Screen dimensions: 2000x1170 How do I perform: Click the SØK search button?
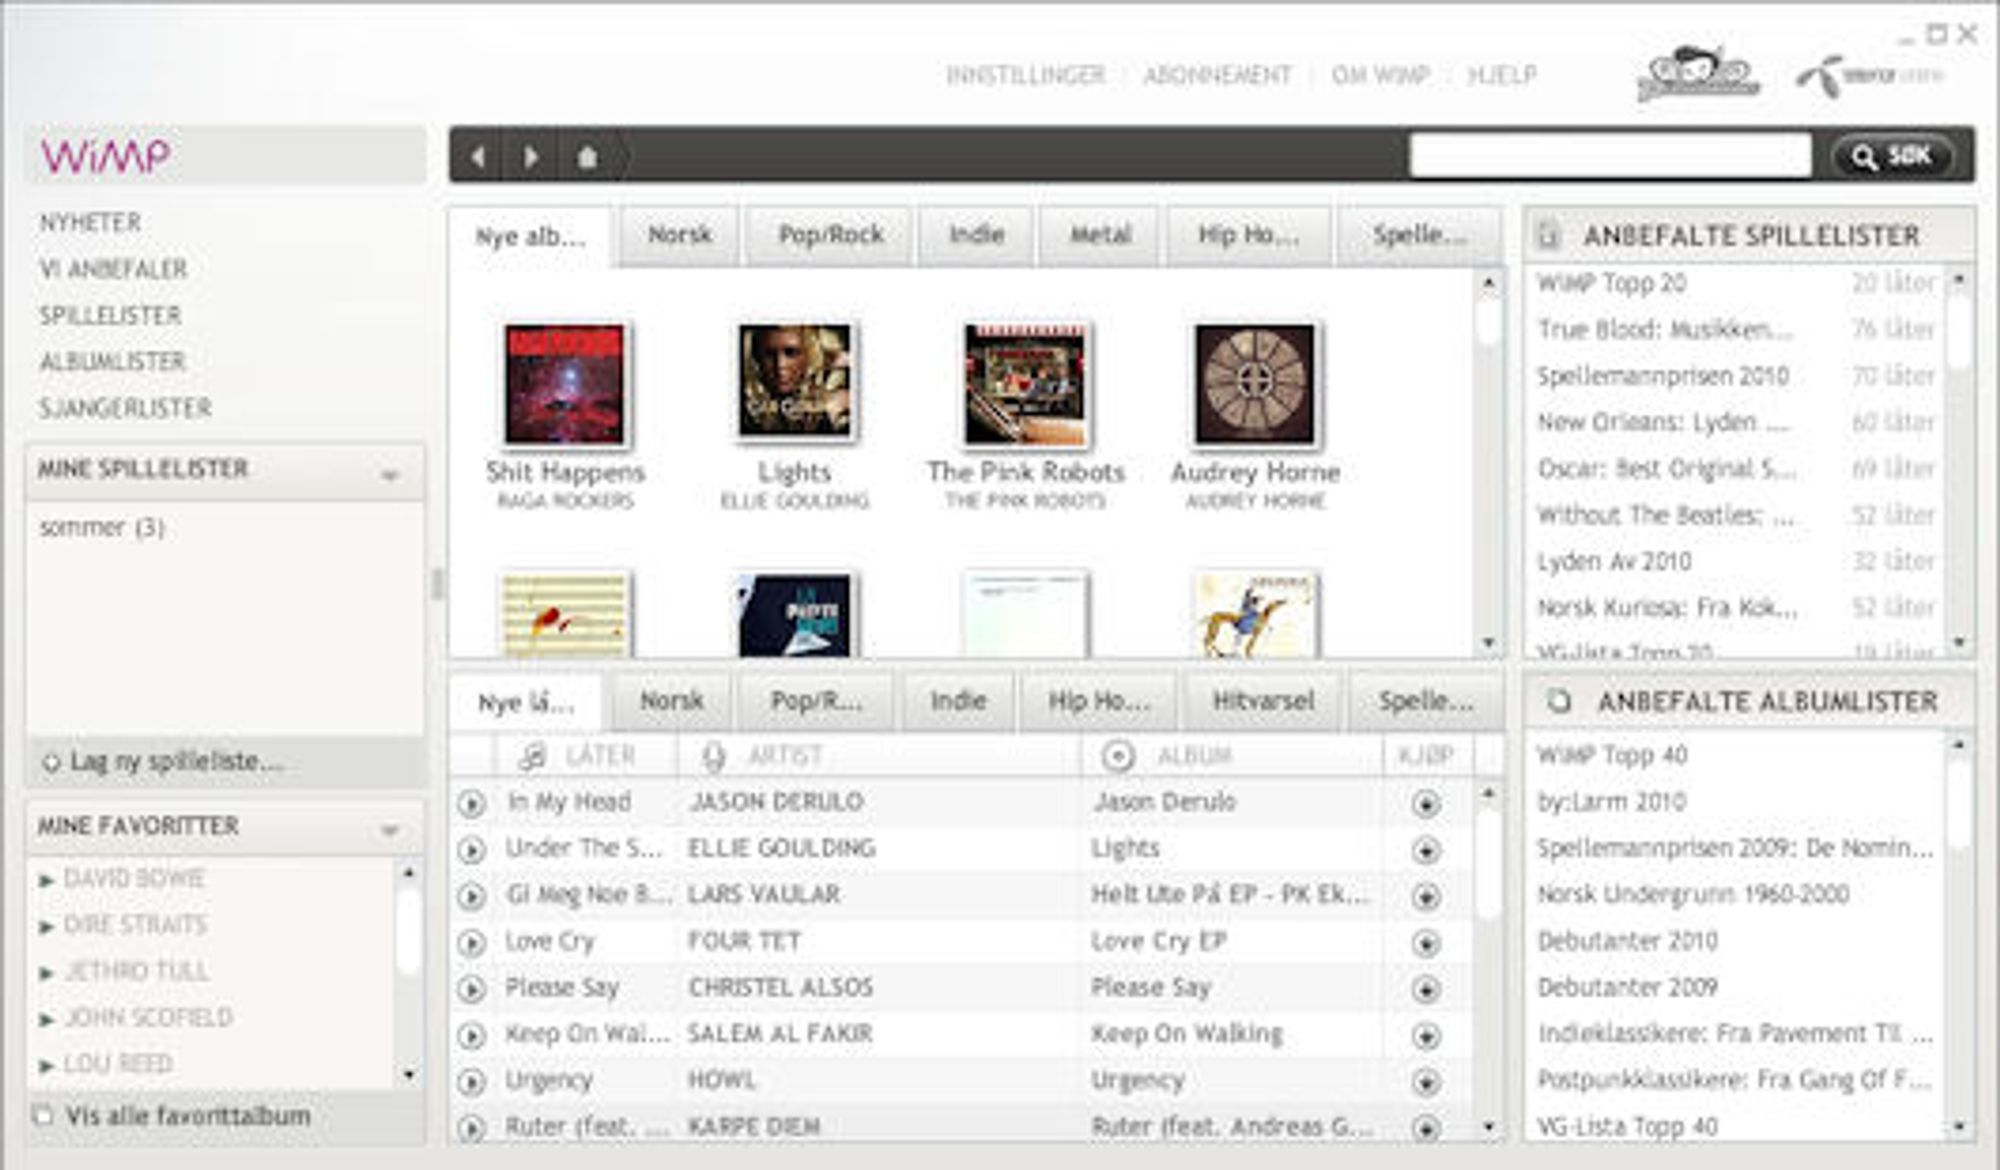pyautogui.click(x=1892, y=156)
